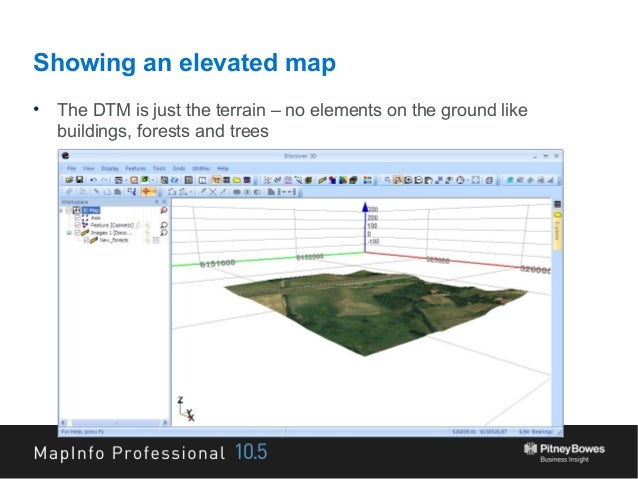The width and height of the screenshot is (638, 479).
Task: Click the yellow folder toolbar icon
Action: click(x=237, y=180)
